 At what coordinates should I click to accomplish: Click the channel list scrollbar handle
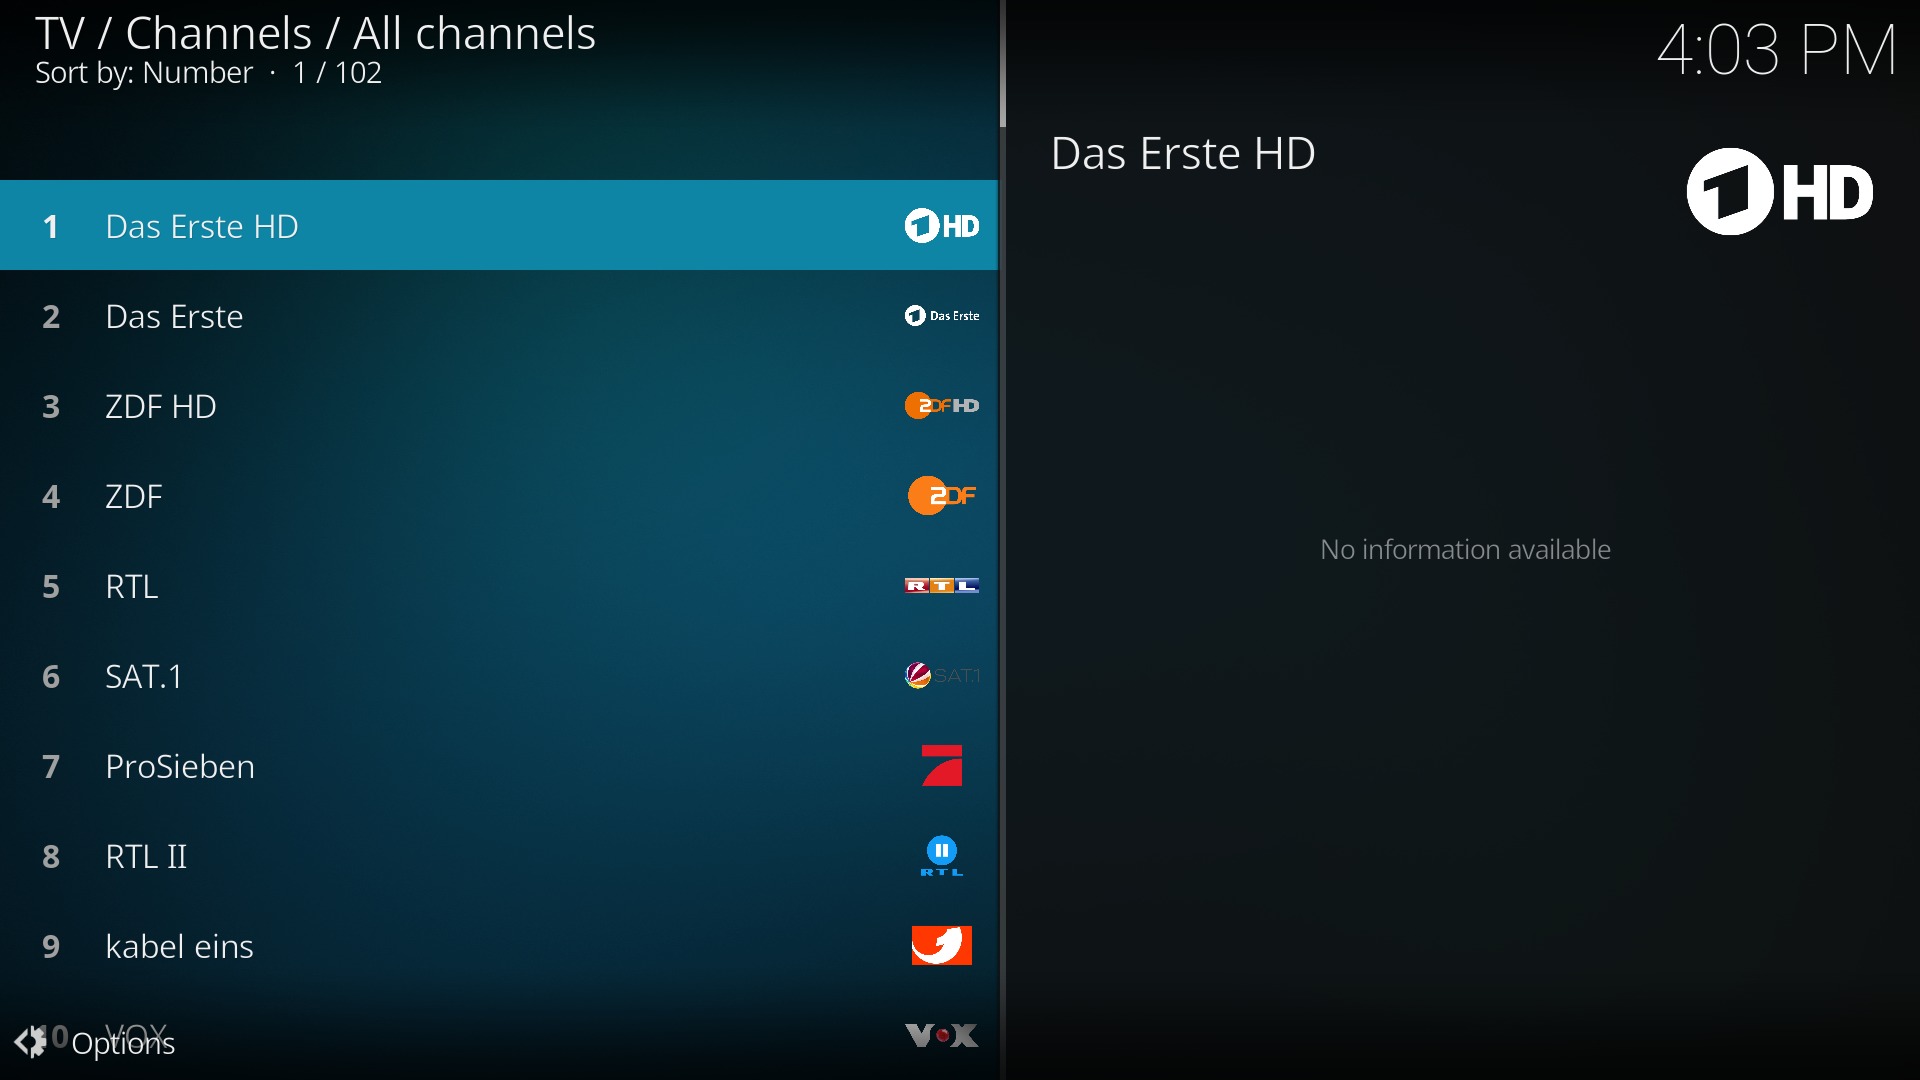[1002, 64]
